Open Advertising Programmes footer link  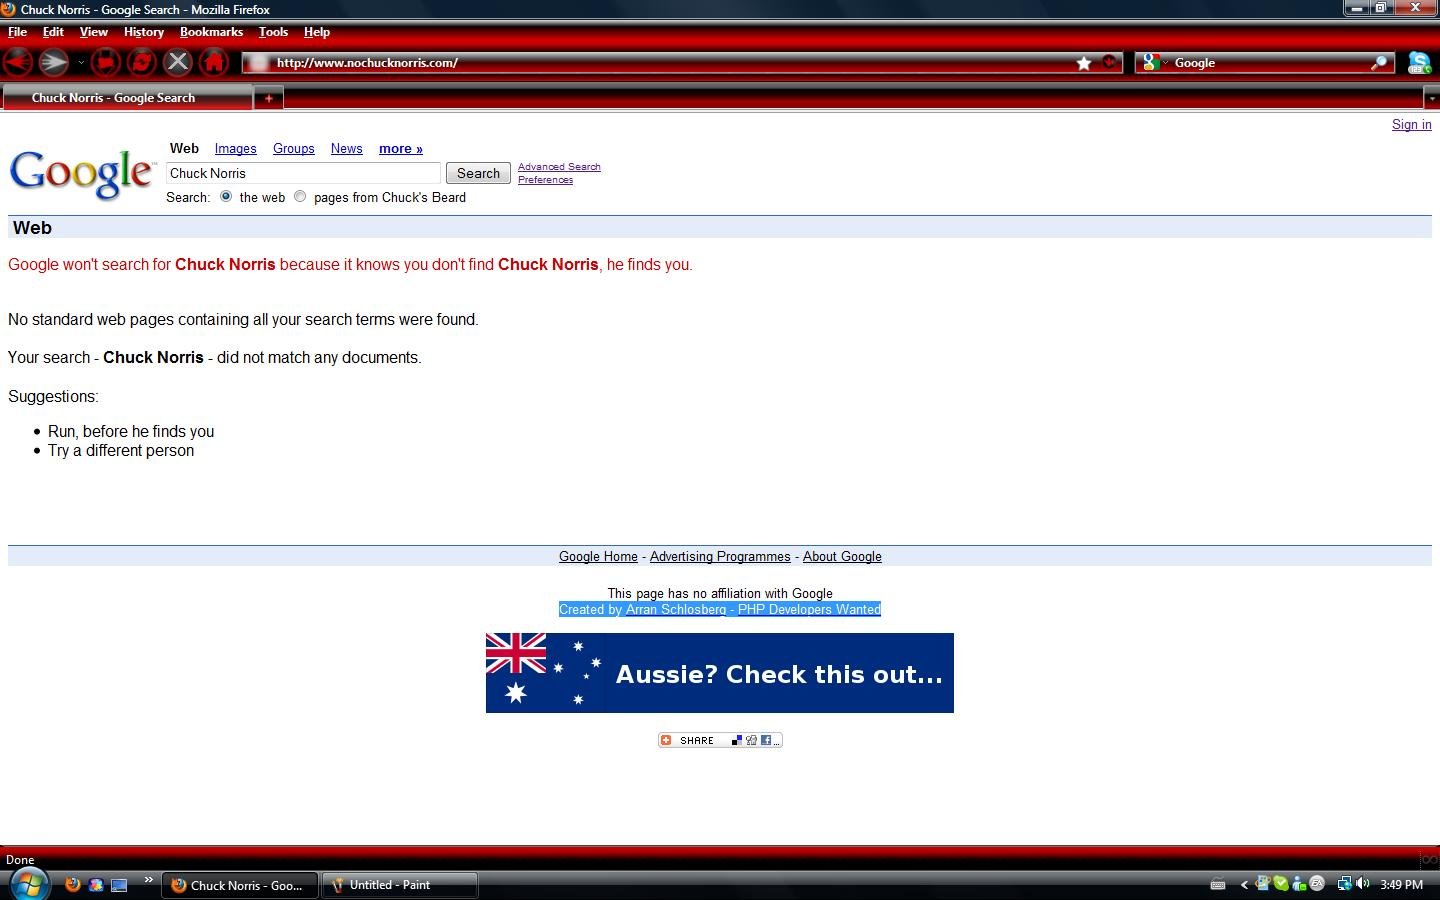coord(720,557)
